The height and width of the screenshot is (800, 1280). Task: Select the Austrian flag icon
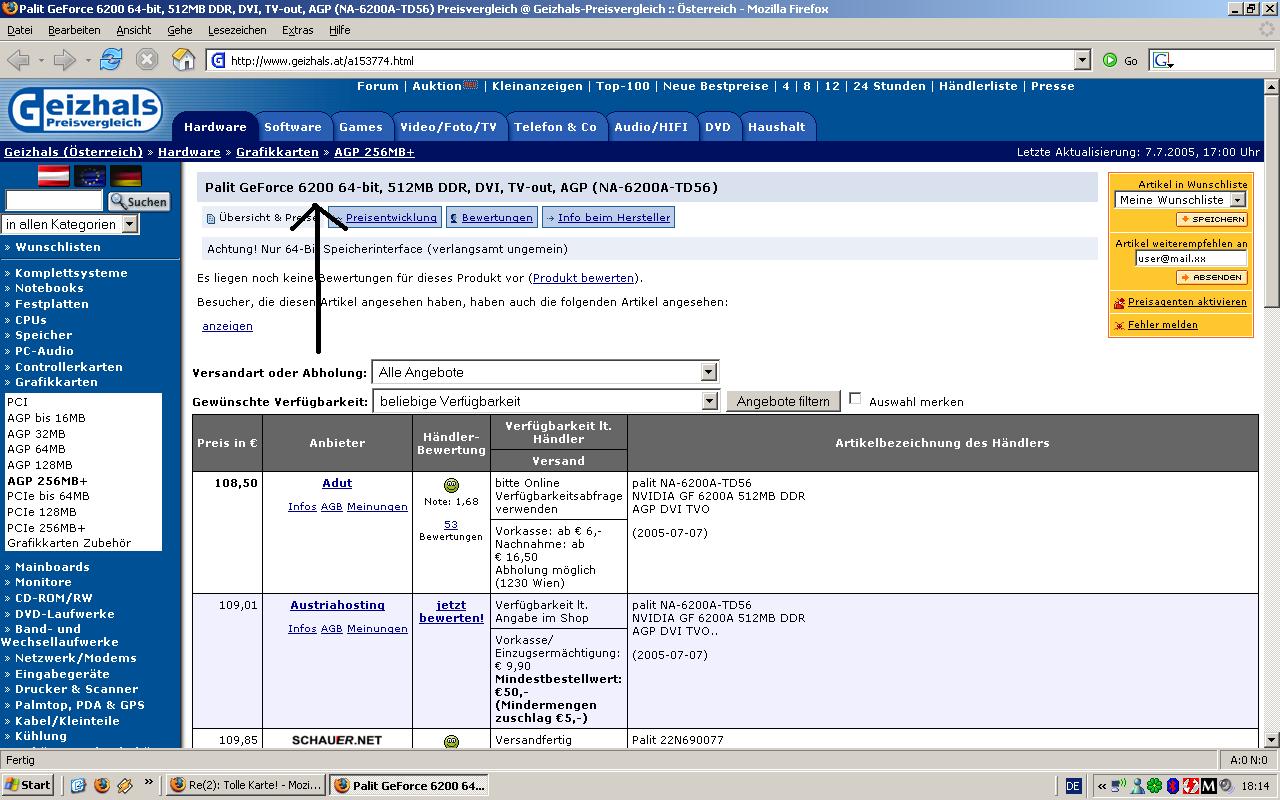(x=53, y=177)
